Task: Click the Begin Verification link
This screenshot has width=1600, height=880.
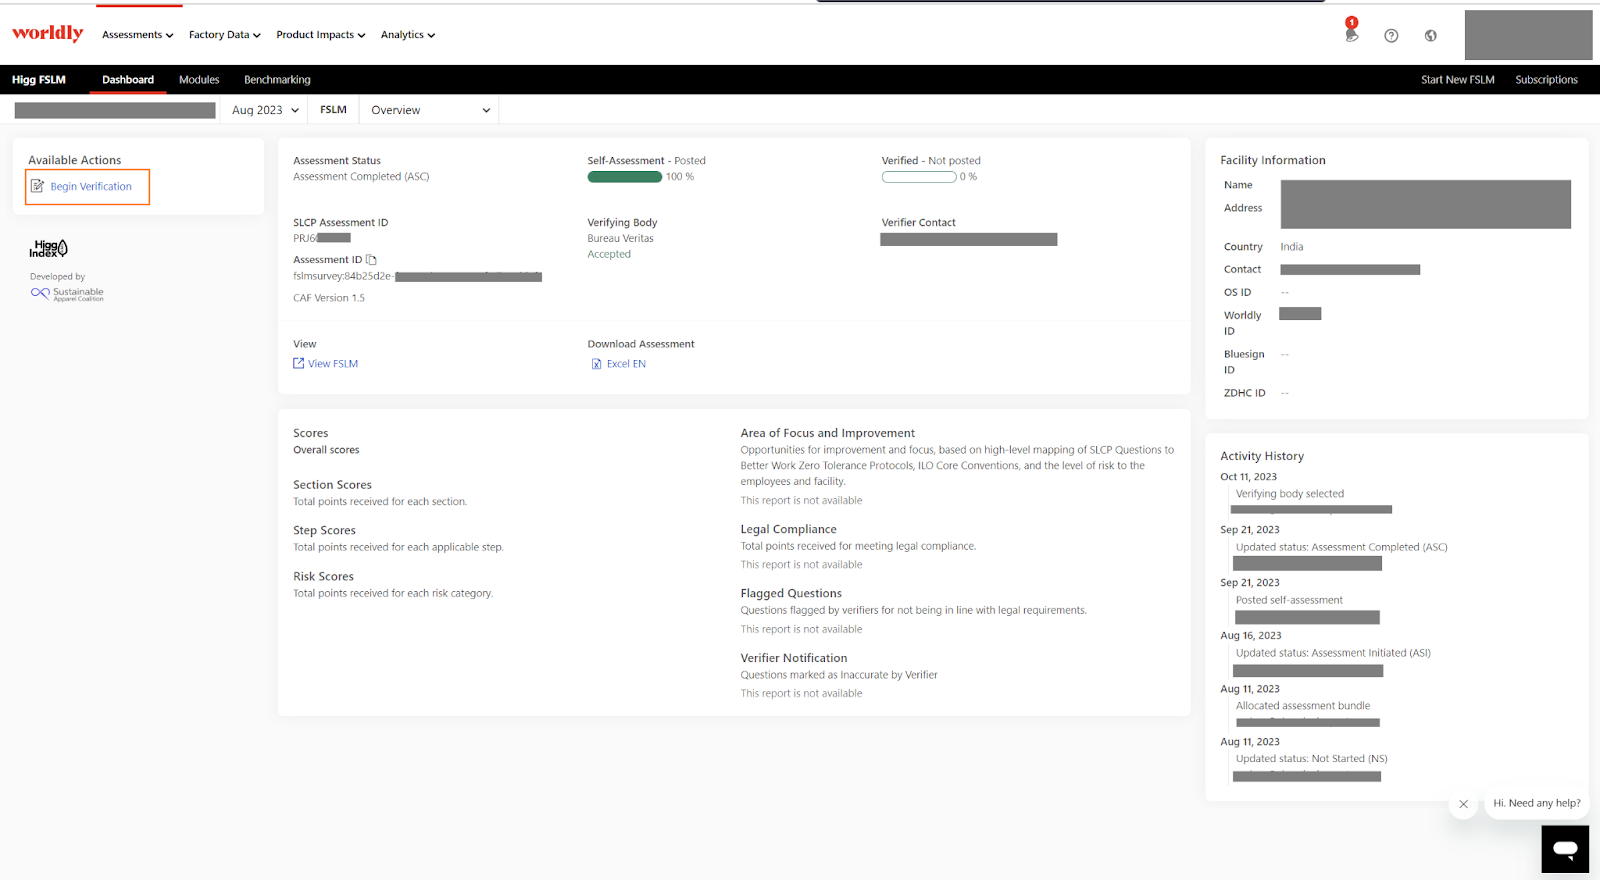Action: tap(91, 186)
